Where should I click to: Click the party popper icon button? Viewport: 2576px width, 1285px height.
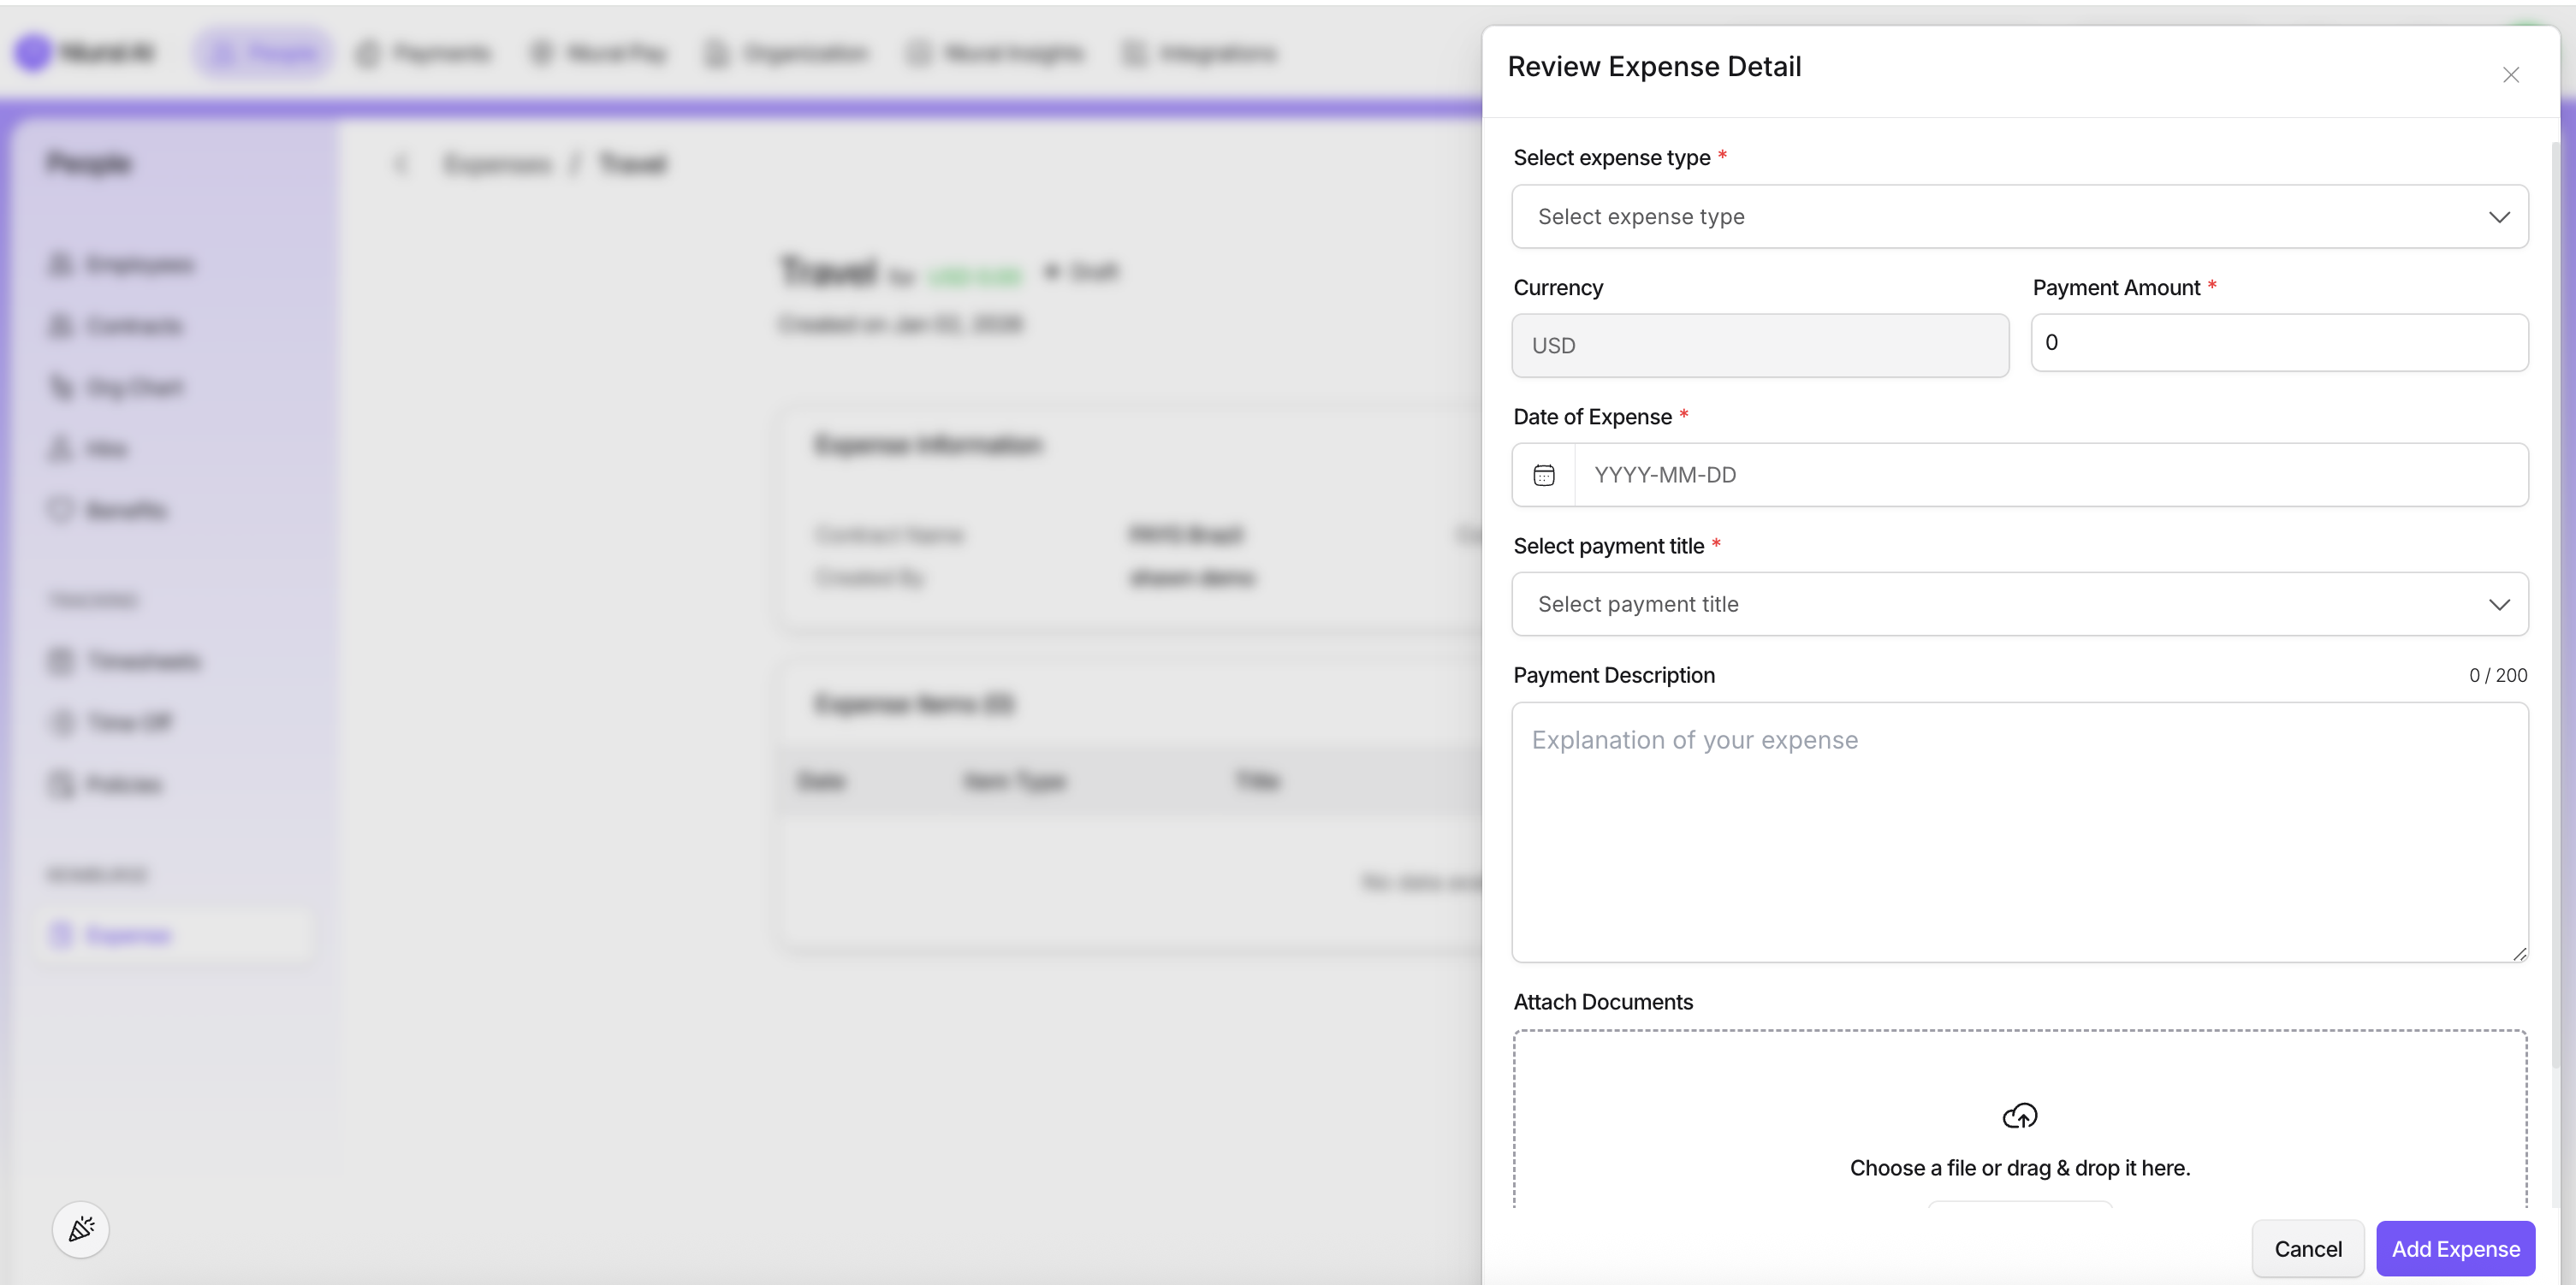(81, 1229)
